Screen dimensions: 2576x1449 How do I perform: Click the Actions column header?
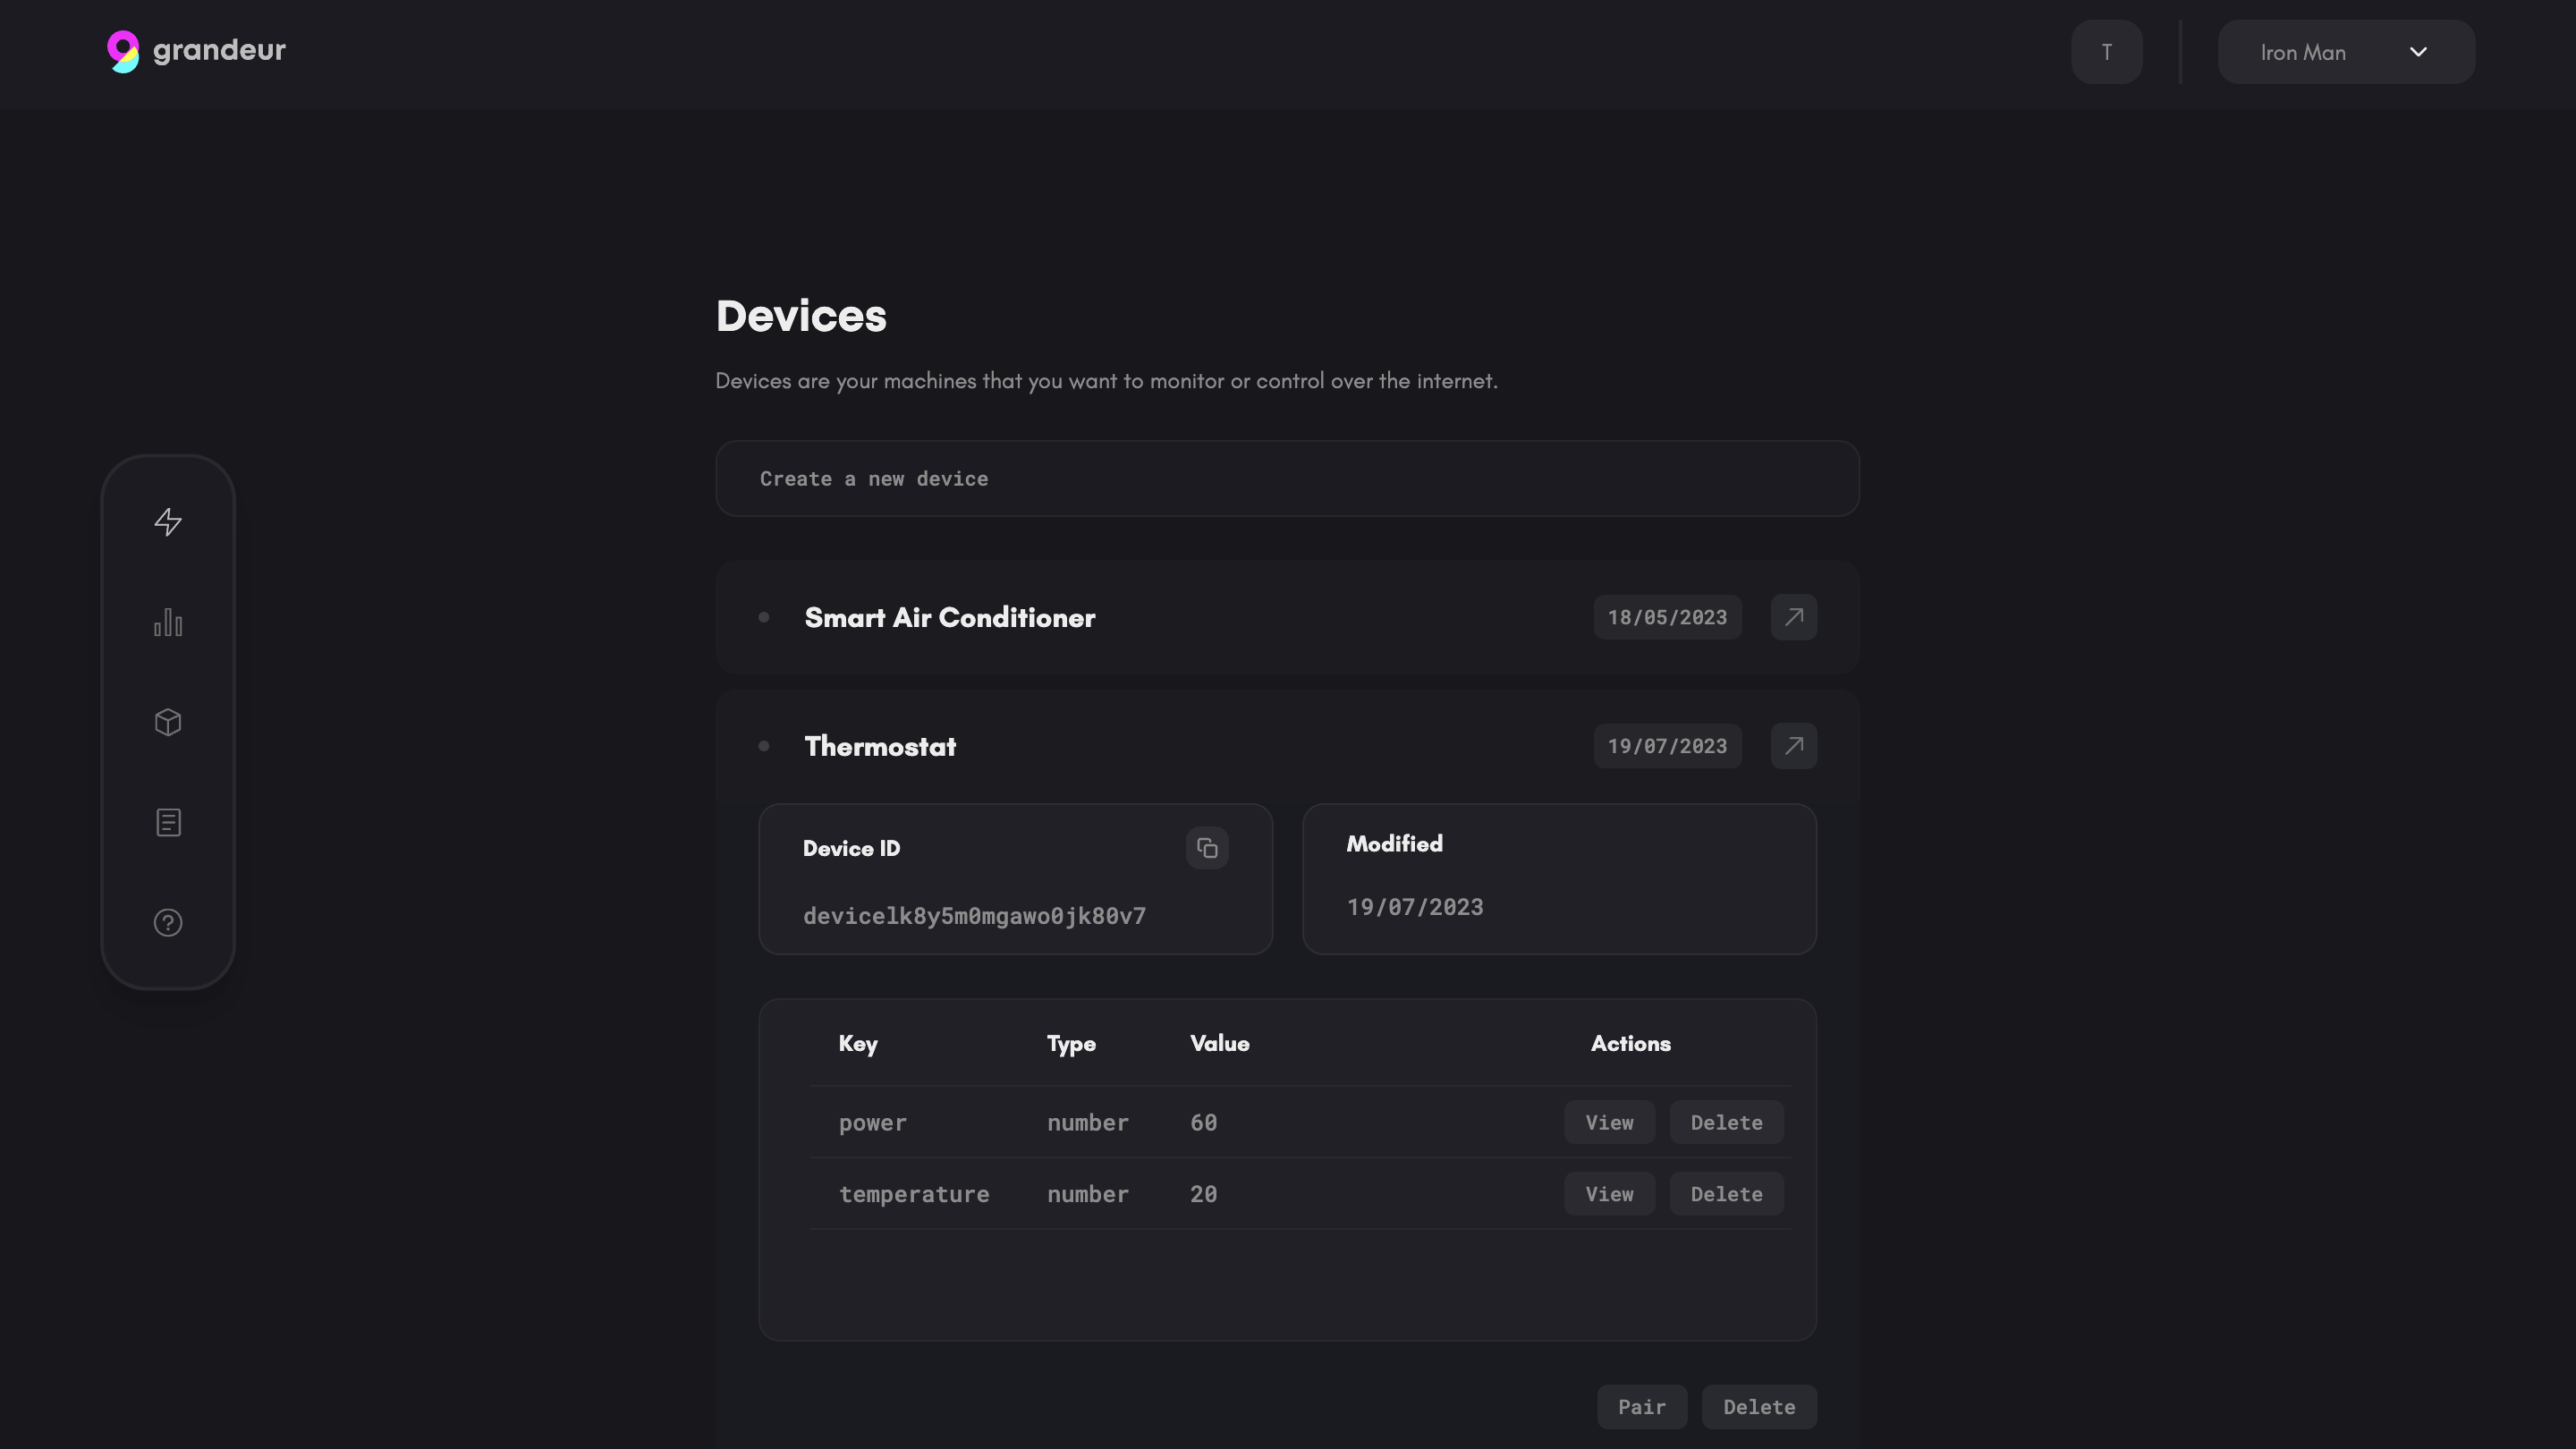point(1630,1043)
